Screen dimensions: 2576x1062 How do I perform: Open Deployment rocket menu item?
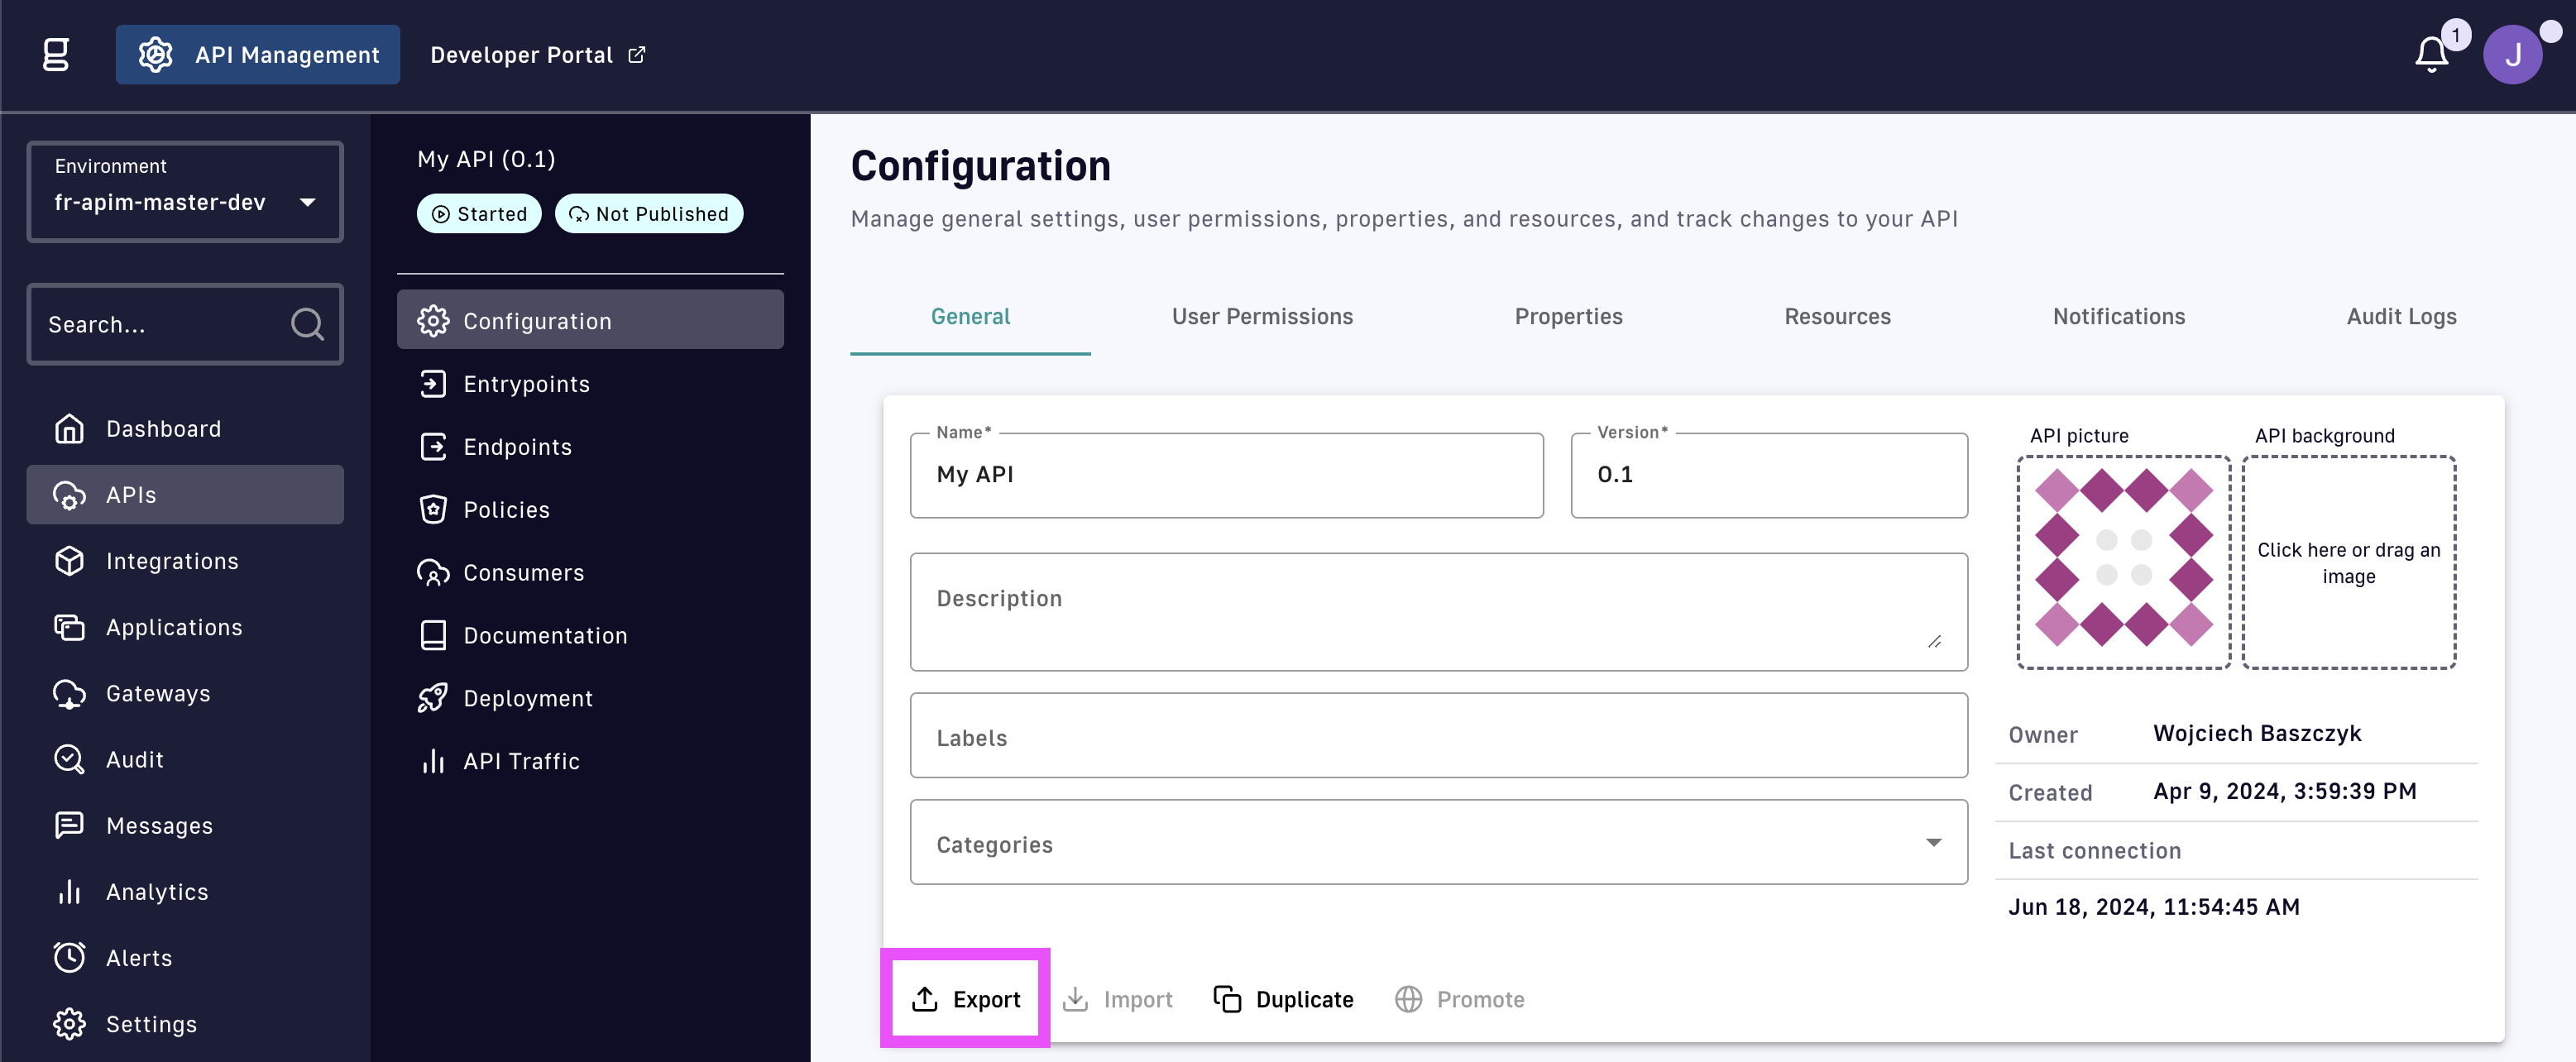click(527, 698)
